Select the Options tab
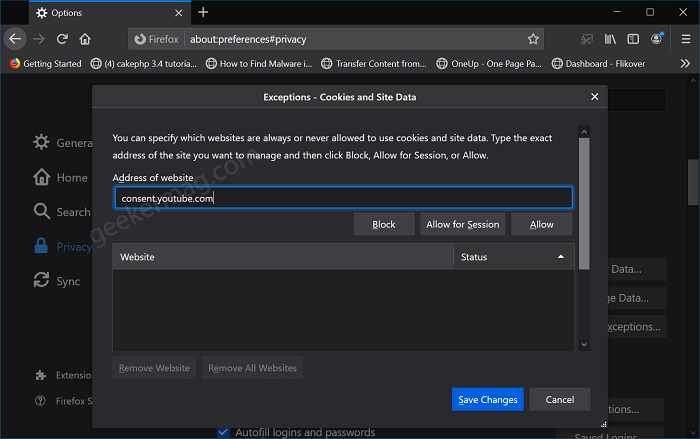Screen dimensions: 700x439 tap(110, 13)
